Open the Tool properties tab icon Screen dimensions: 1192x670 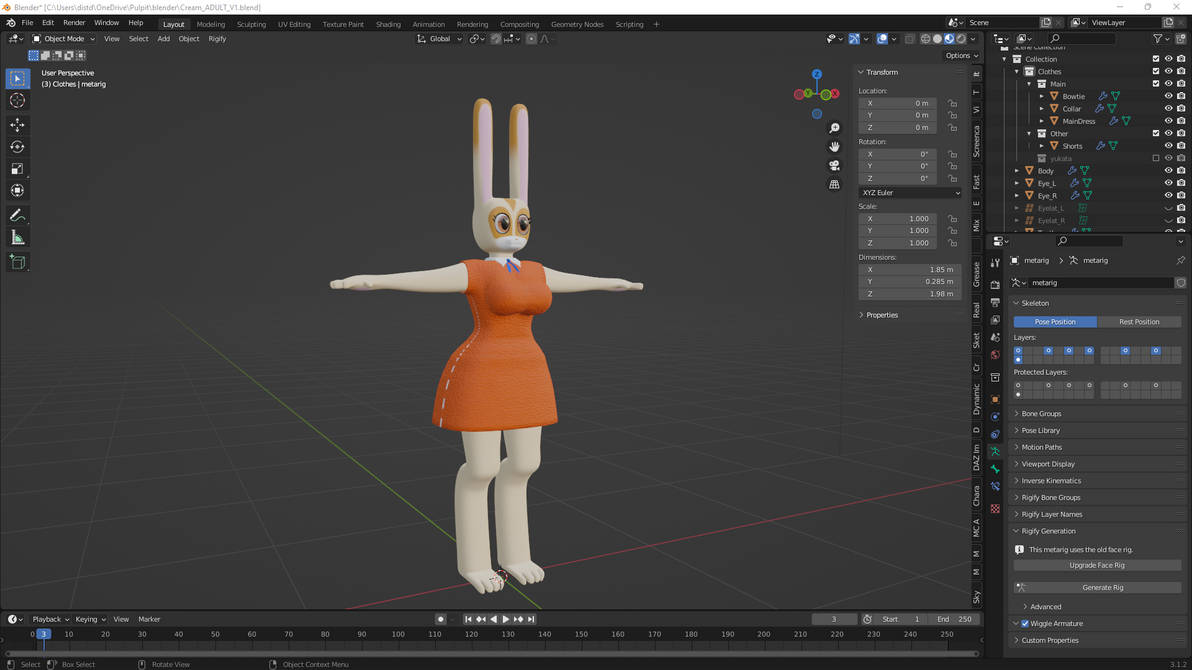995,262
